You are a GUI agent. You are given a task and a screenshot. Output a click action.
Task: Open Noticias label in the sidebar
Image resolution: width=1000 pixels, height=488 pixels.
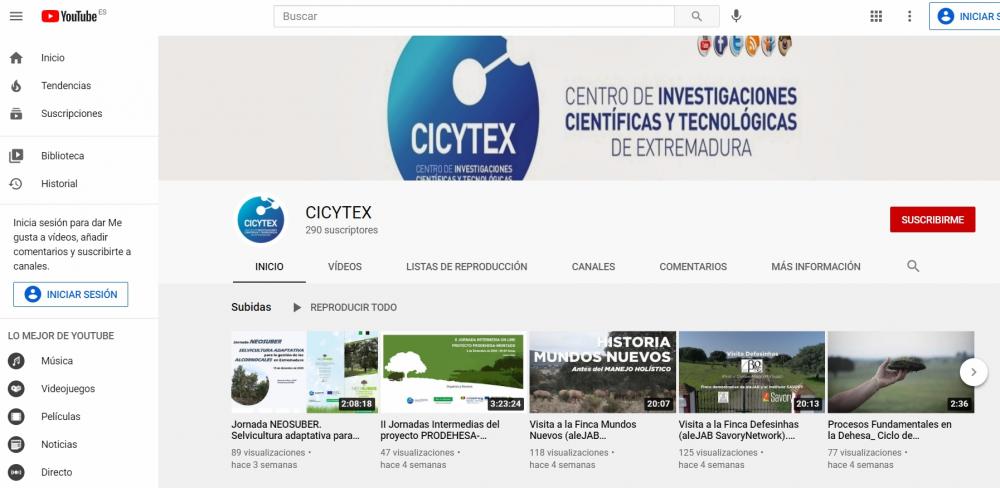click(x=59, y=445)
